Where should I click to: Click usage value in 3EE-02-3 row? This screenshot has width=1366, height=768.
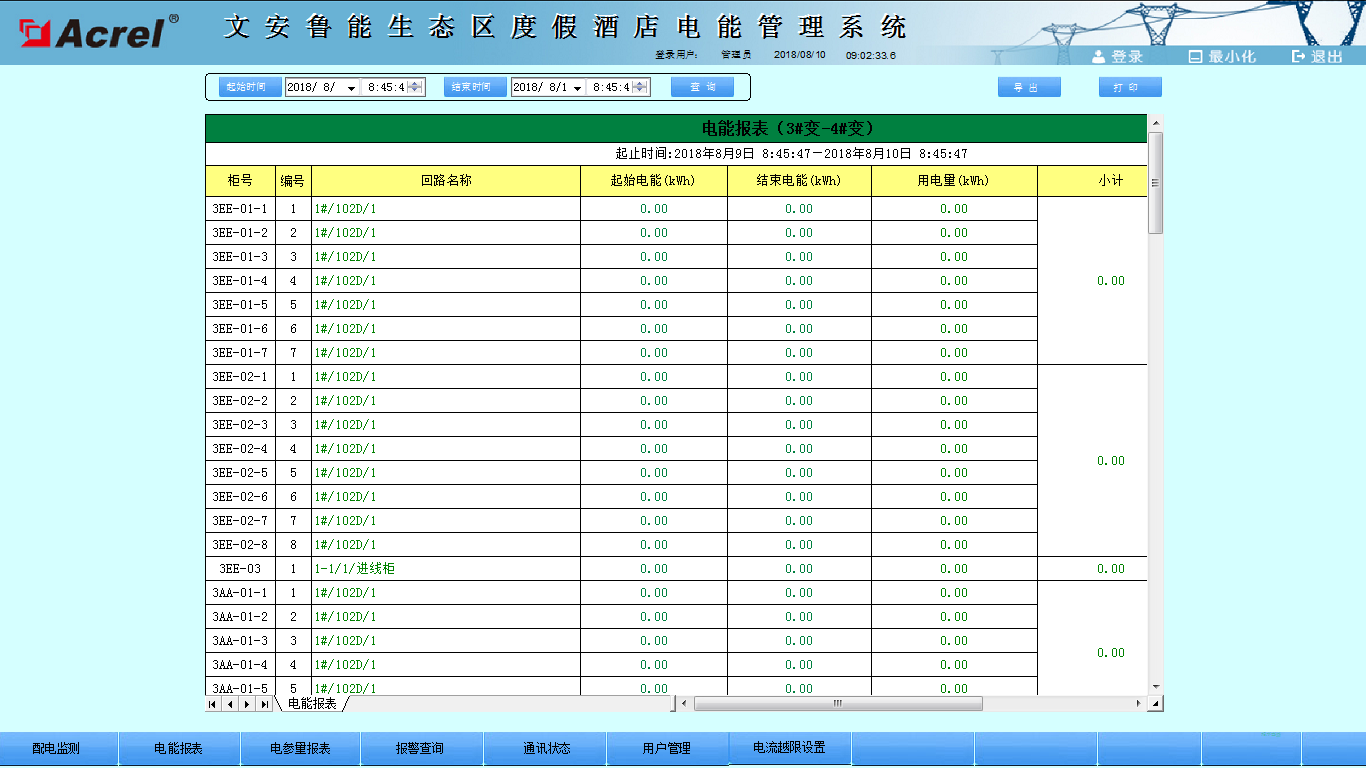954,425
